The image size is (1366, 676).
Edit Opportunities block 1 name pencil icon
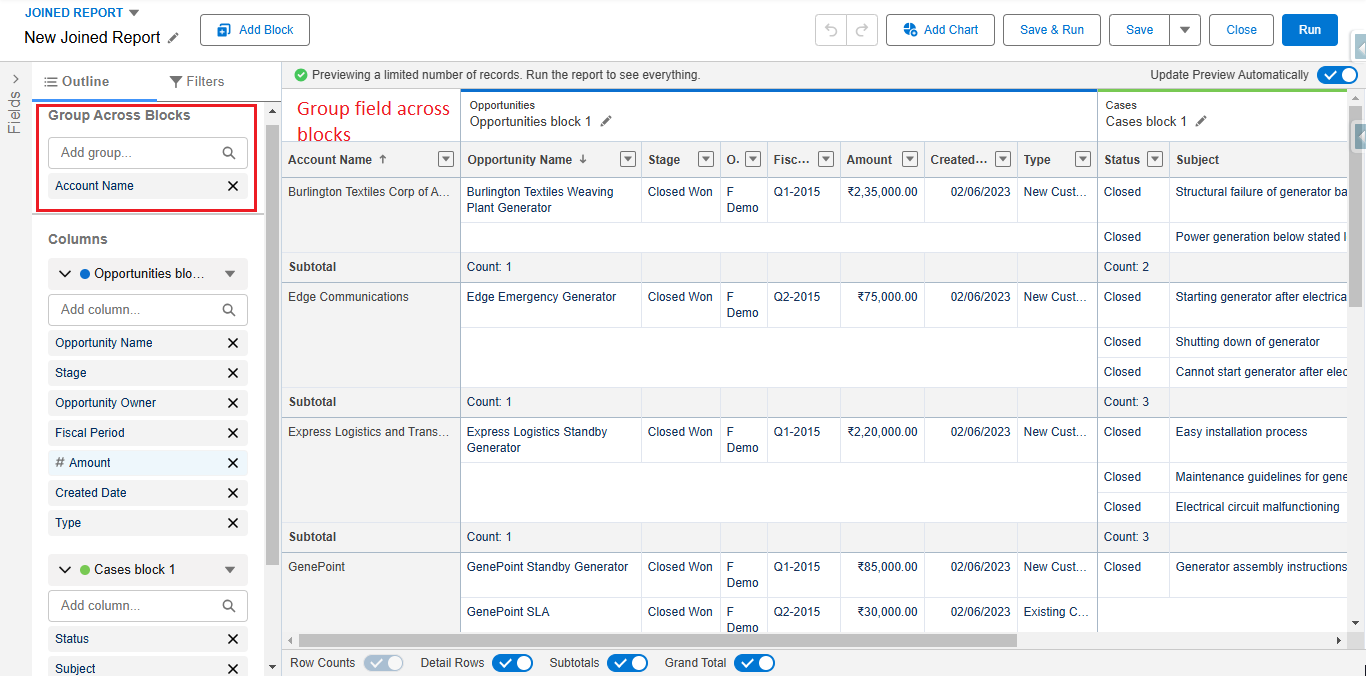(606, 122)
